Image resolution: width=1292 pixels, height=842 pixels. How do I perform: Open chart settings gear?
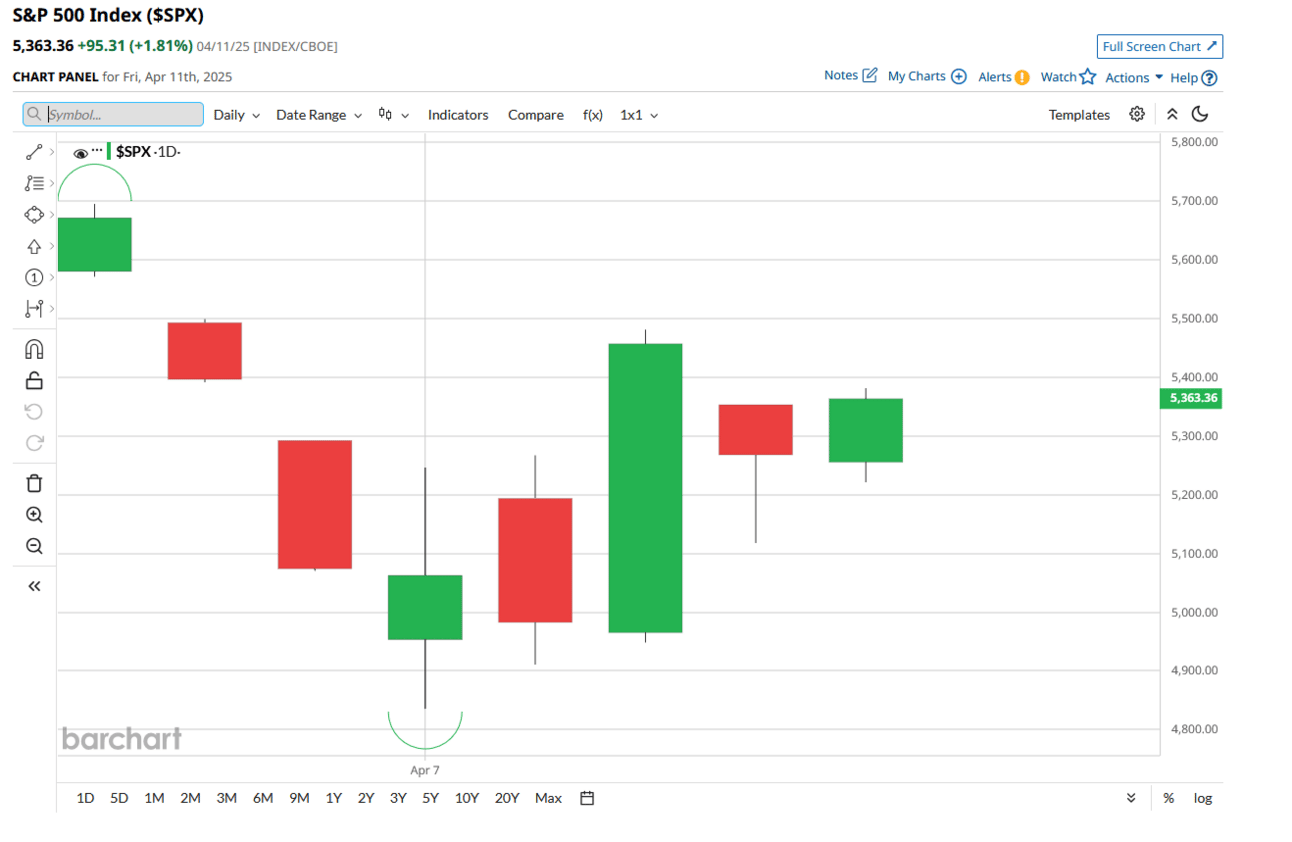point(1137,114)
